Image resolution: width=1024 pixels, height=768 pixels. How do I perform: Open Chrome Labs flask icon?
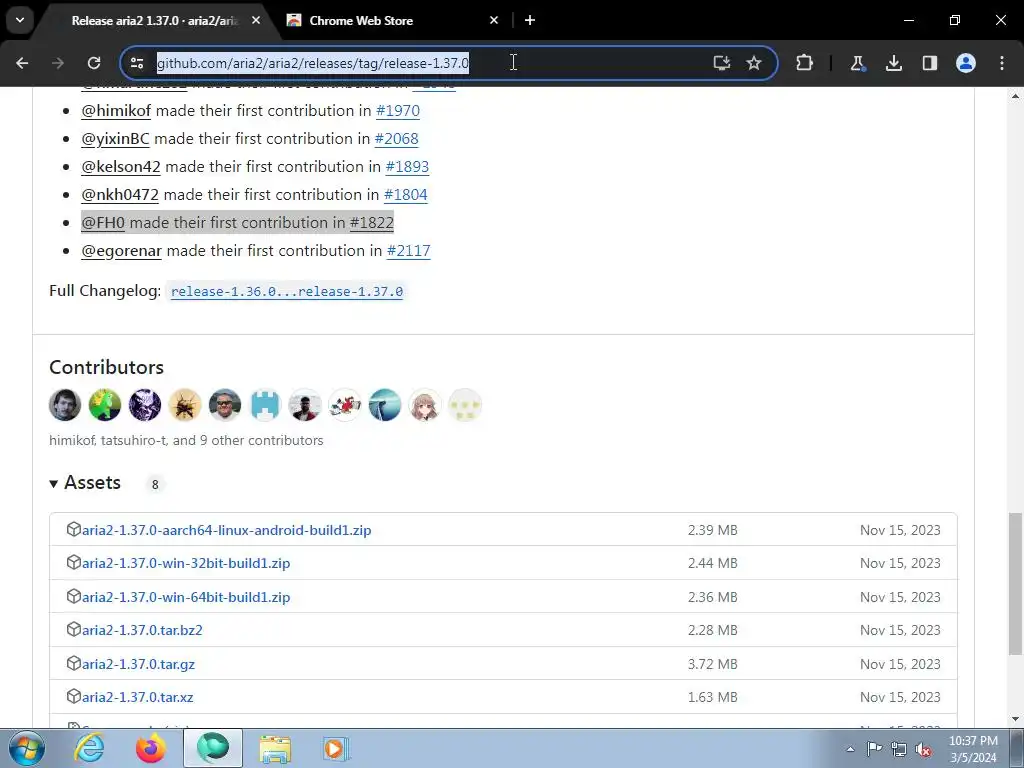[x=857, y=63]
